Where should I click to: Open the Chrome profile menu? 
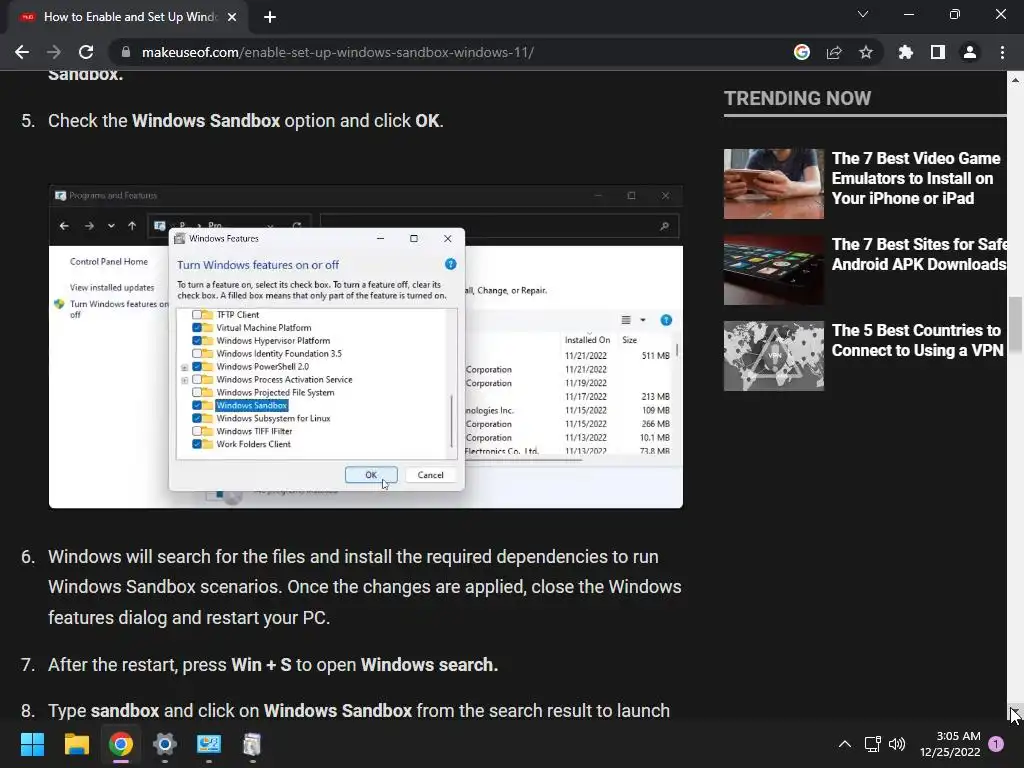pos(970,52)
